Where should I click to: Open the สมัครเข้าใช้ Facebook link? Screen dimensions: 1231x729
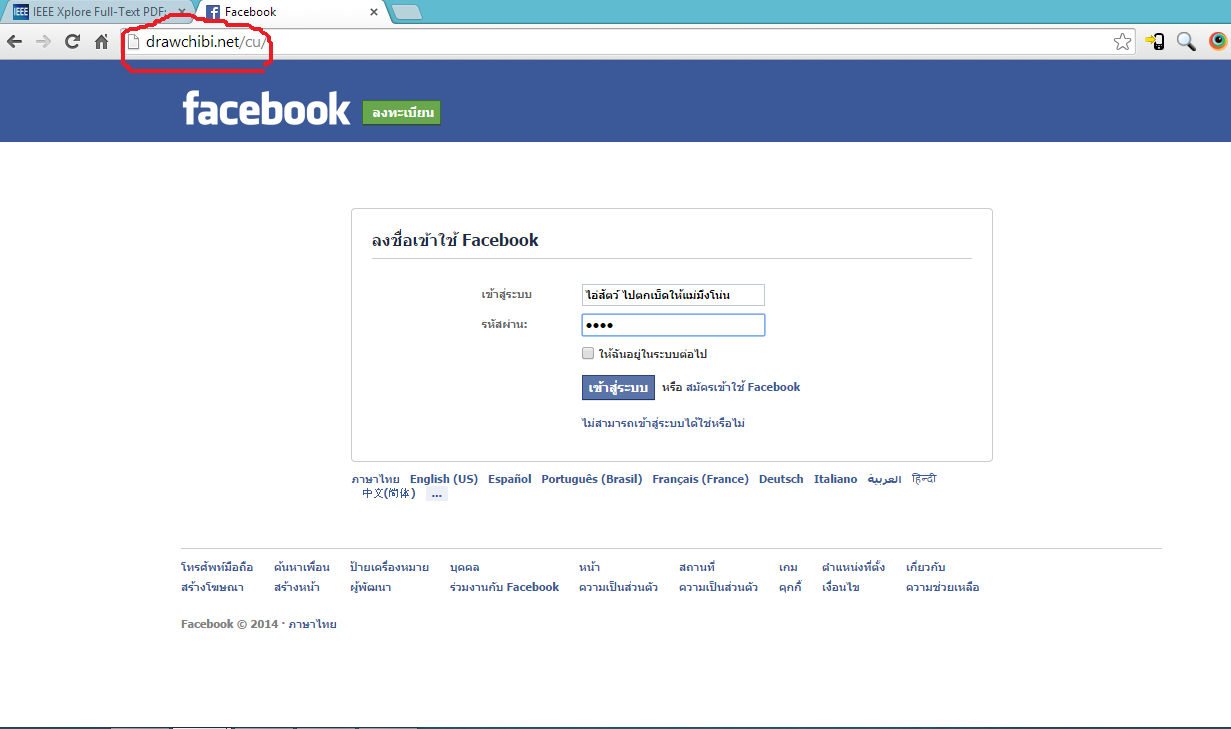[743, 387]
